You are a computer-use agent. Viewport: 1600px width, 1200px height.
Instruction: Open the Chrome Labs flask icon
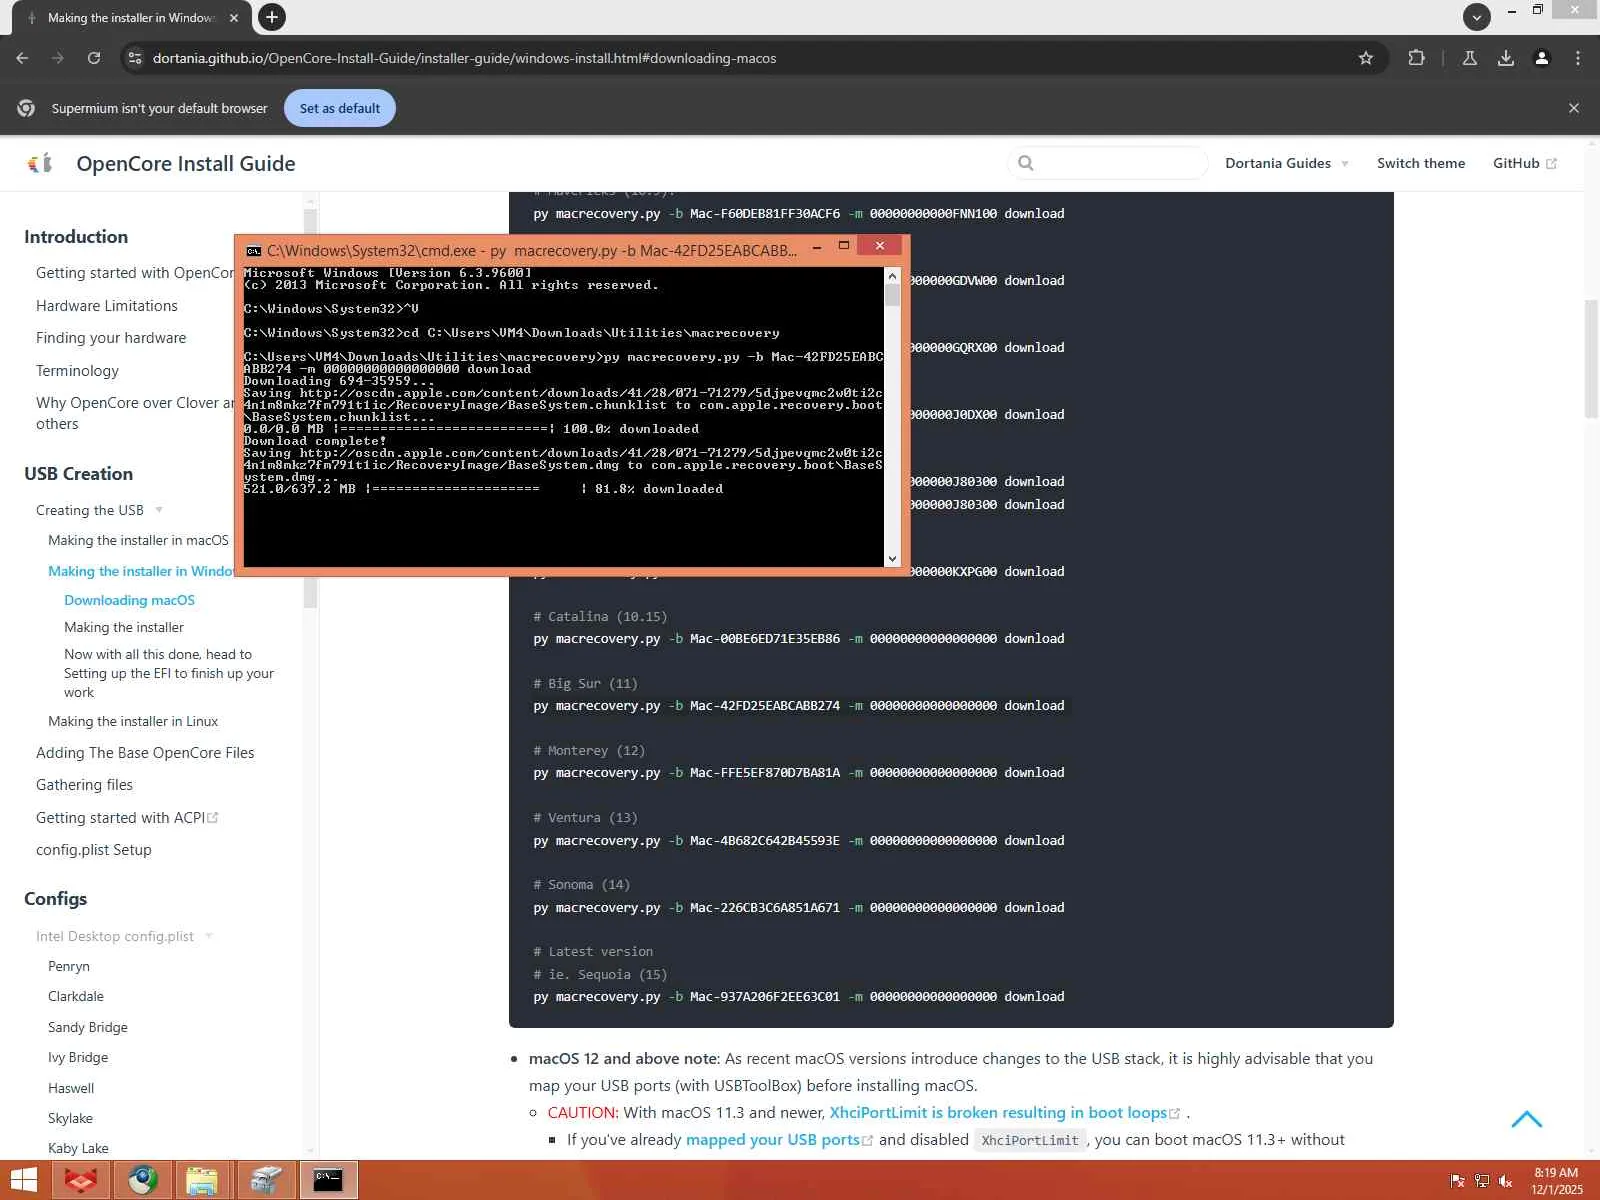1470,58
